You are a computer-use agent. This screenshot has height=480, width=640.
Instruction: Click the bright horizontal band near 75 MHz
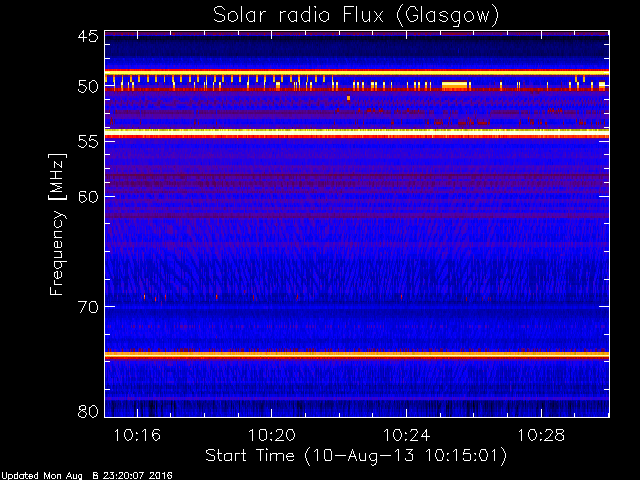(356, 355)
